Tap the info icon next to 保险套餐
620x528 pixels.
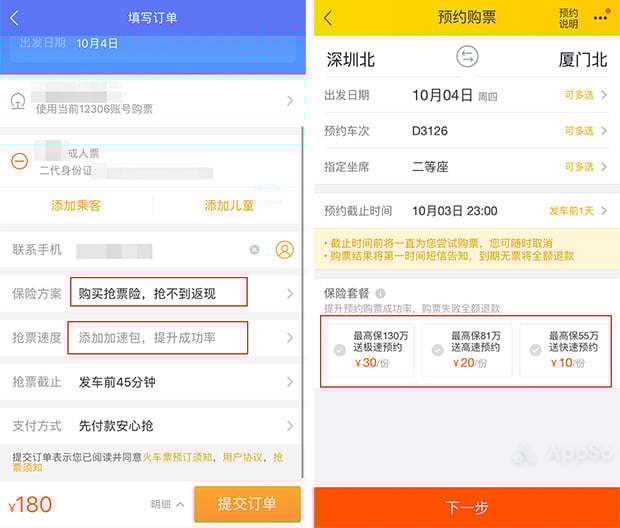tap(380, 293)
